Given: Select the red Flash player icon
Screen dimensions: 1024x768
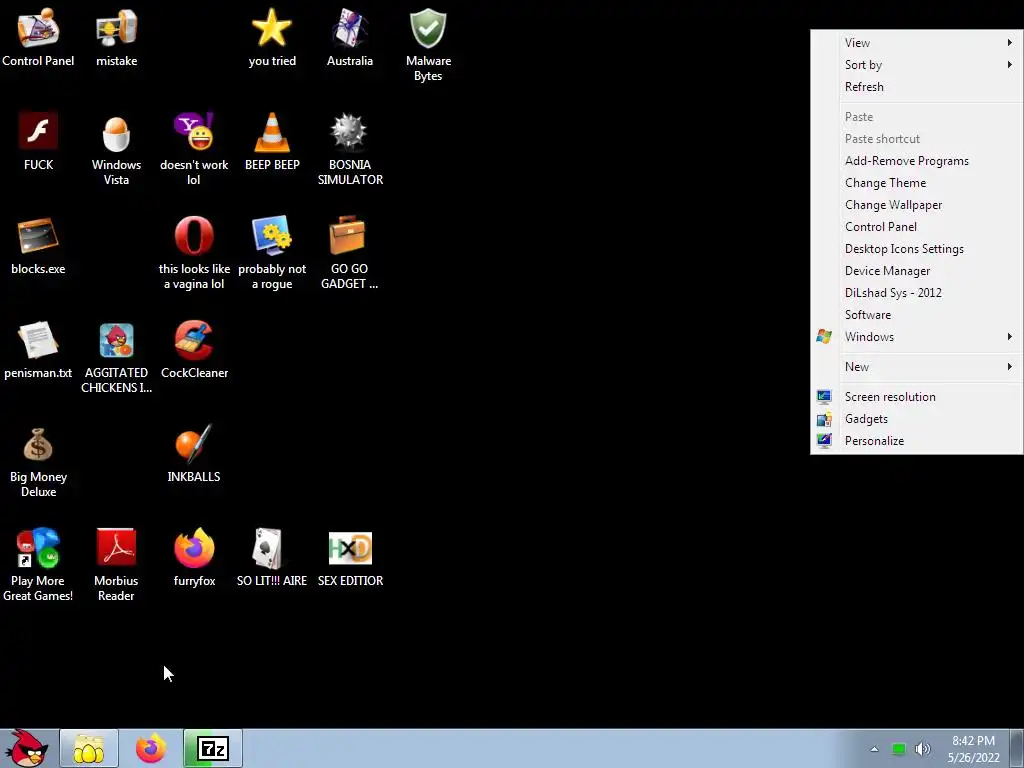Looking at the screenshot, I should 38,142.
